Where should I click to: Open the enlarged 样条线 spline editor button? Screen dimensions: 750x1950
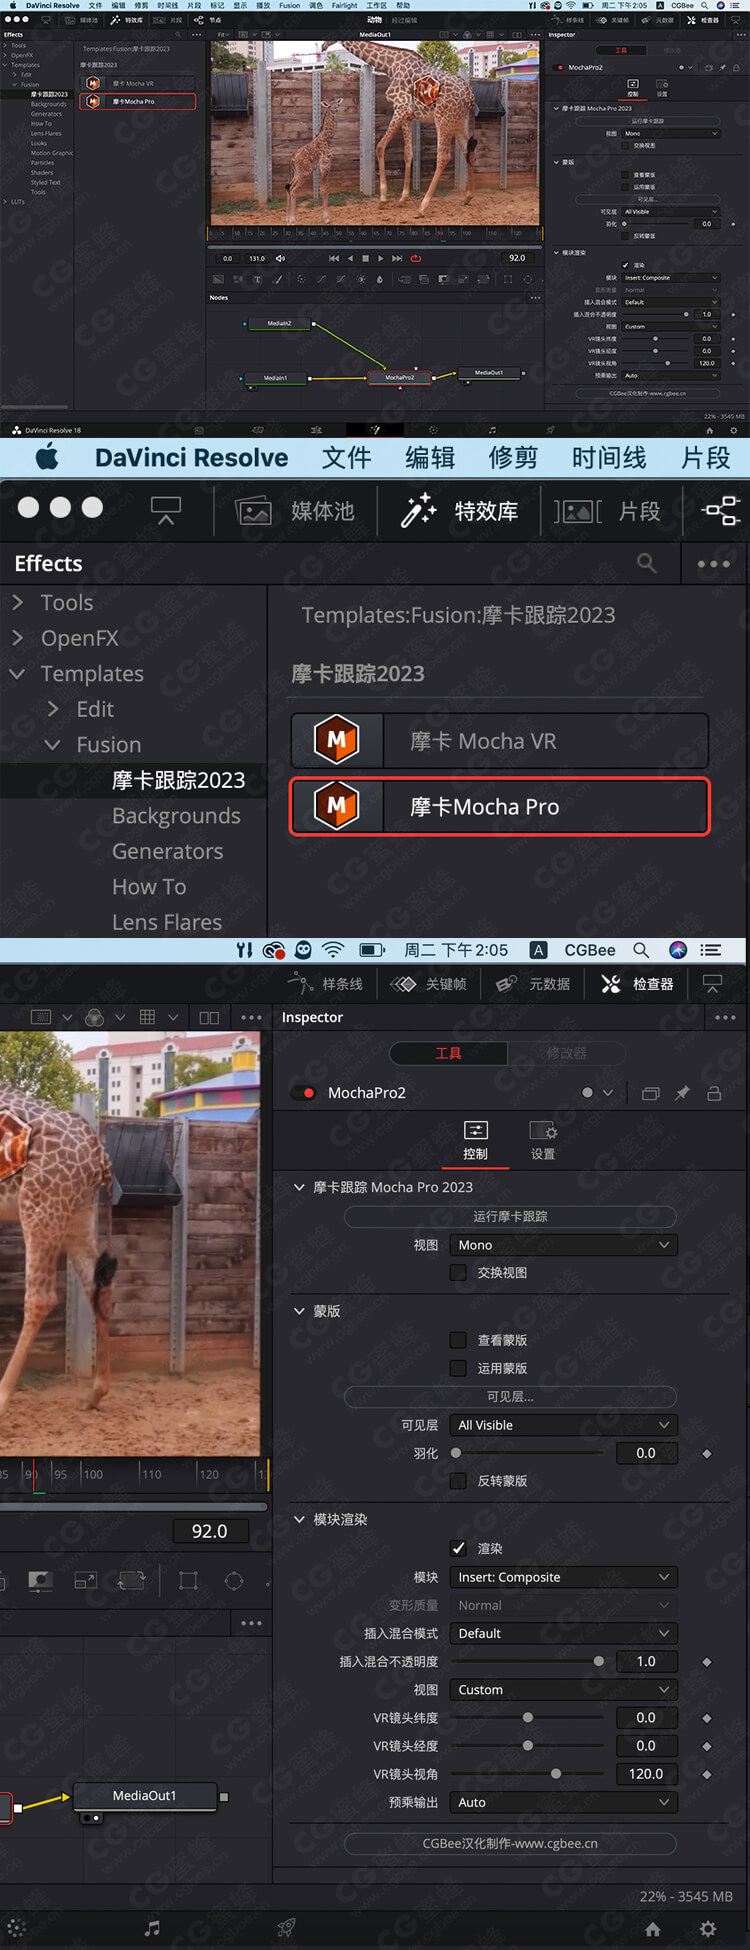[x=326, y=984]
